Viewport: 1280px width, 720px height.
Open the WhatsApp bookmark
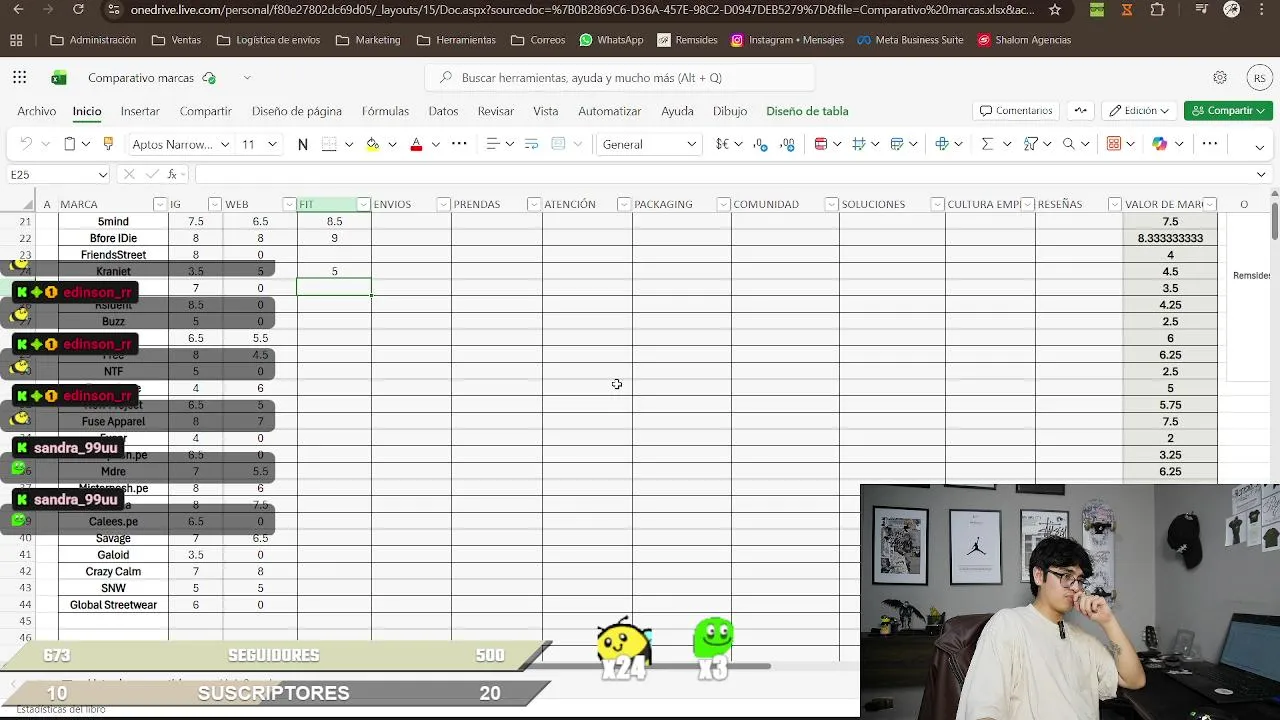tap(611, 40)
